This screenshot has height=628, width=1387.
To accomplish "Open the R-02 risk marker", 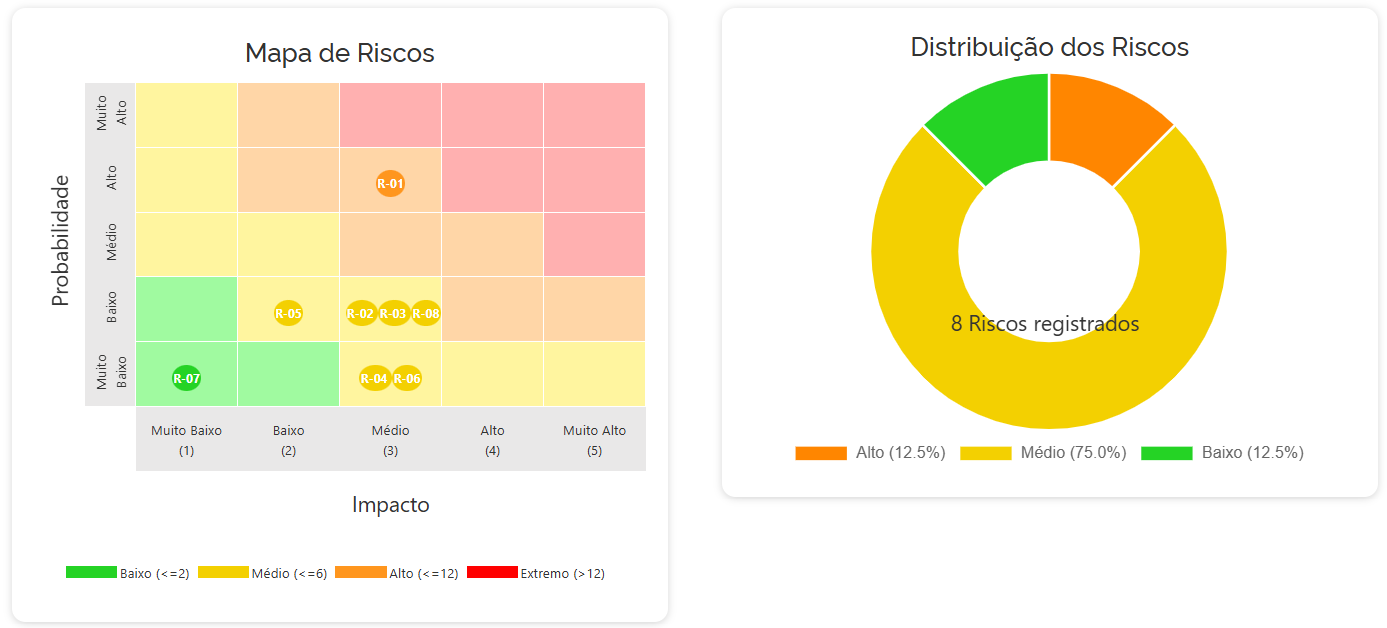I will click(x=360, y=314).
